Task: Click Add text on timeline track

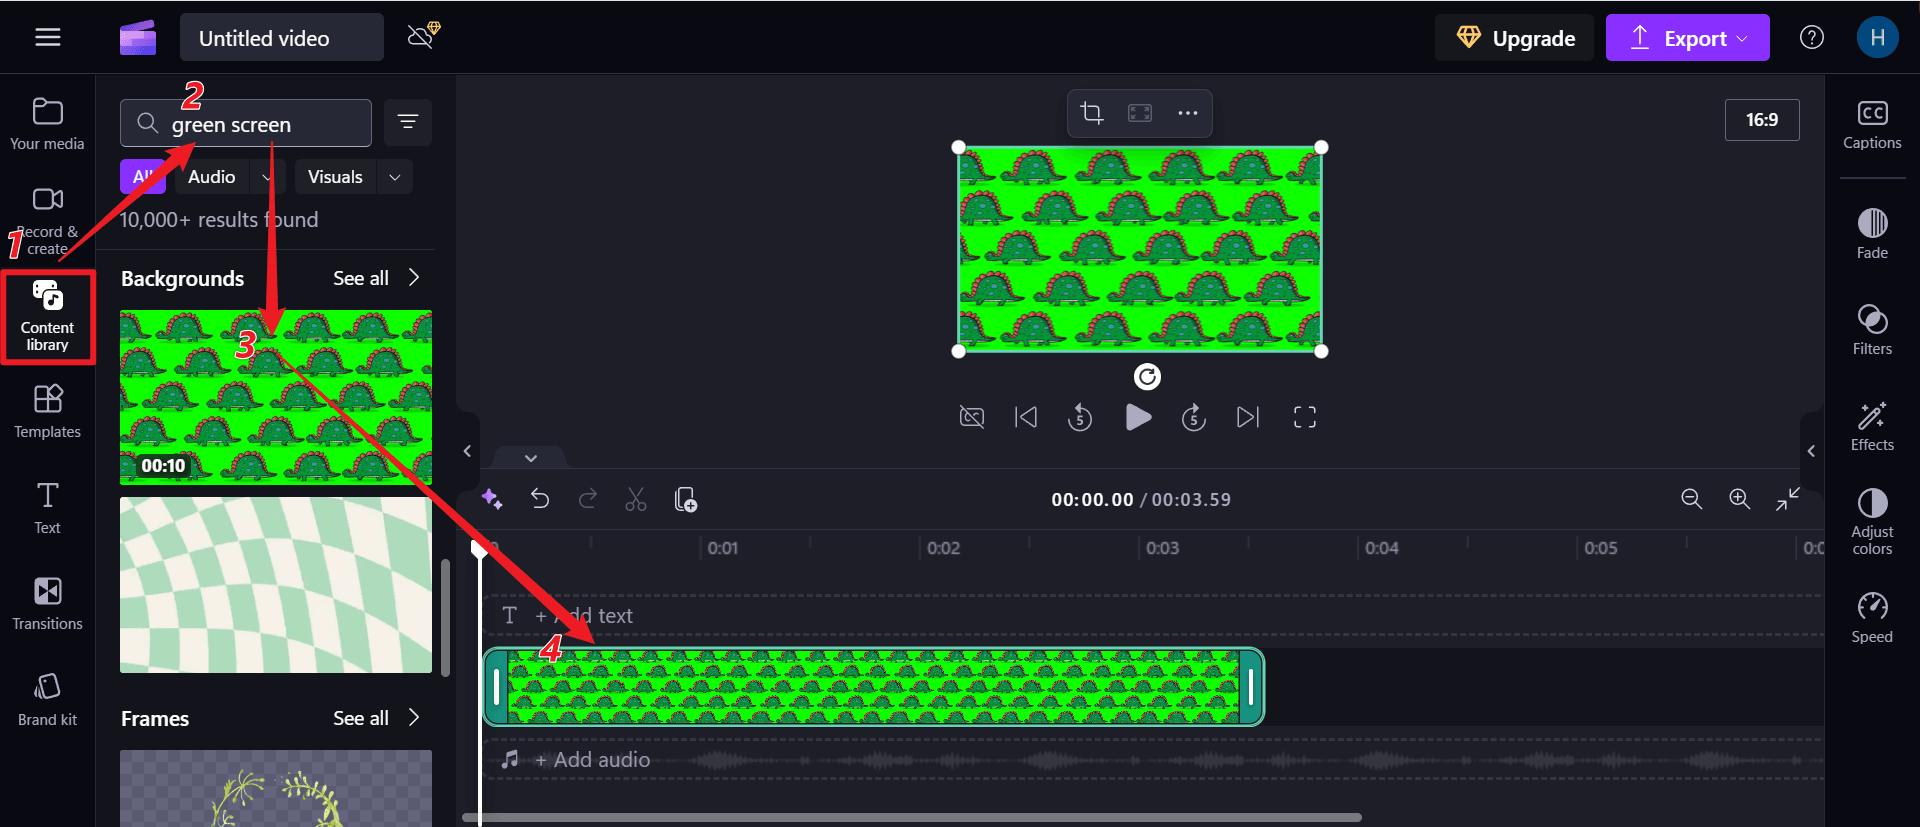Action: point(584,616)
